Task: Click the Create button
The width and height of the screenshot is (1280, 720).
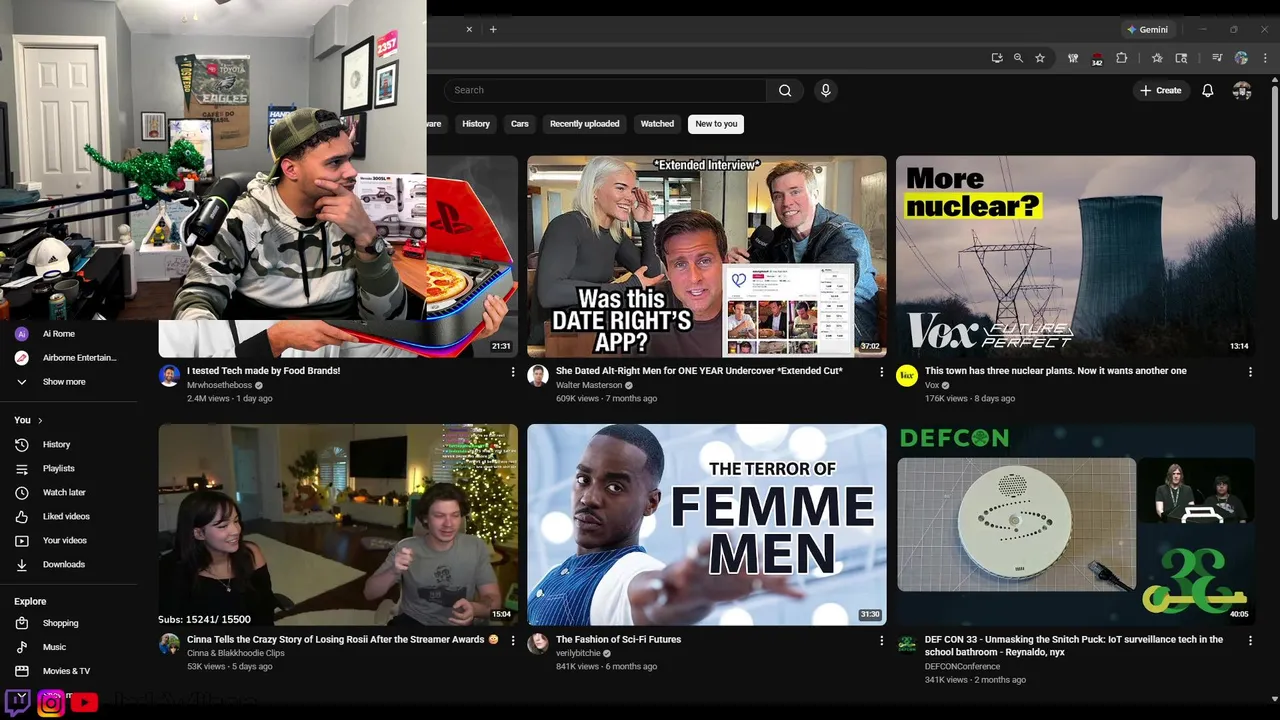Action: pos(1160,90)
